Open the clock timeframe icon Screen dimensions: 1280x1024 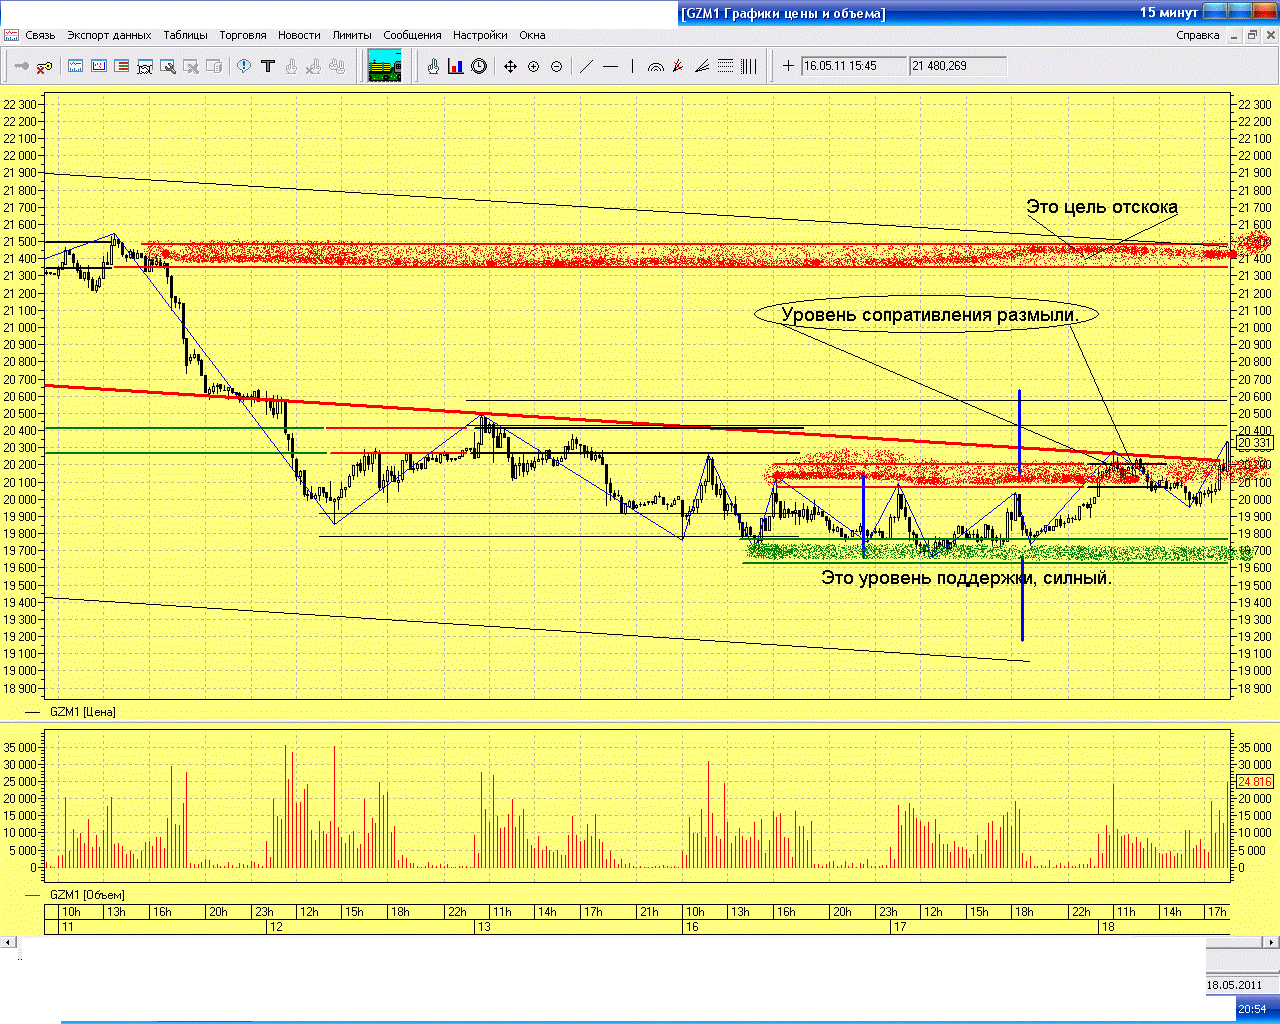(479, 67)
